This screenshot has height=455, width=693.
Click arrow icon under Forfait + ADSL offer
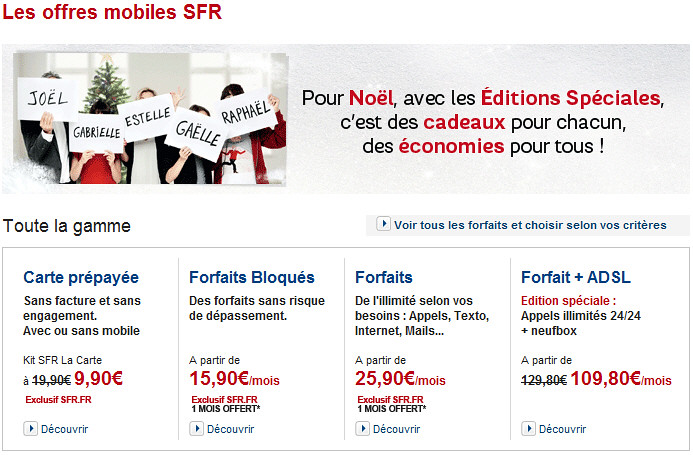(x=528, y=429)
